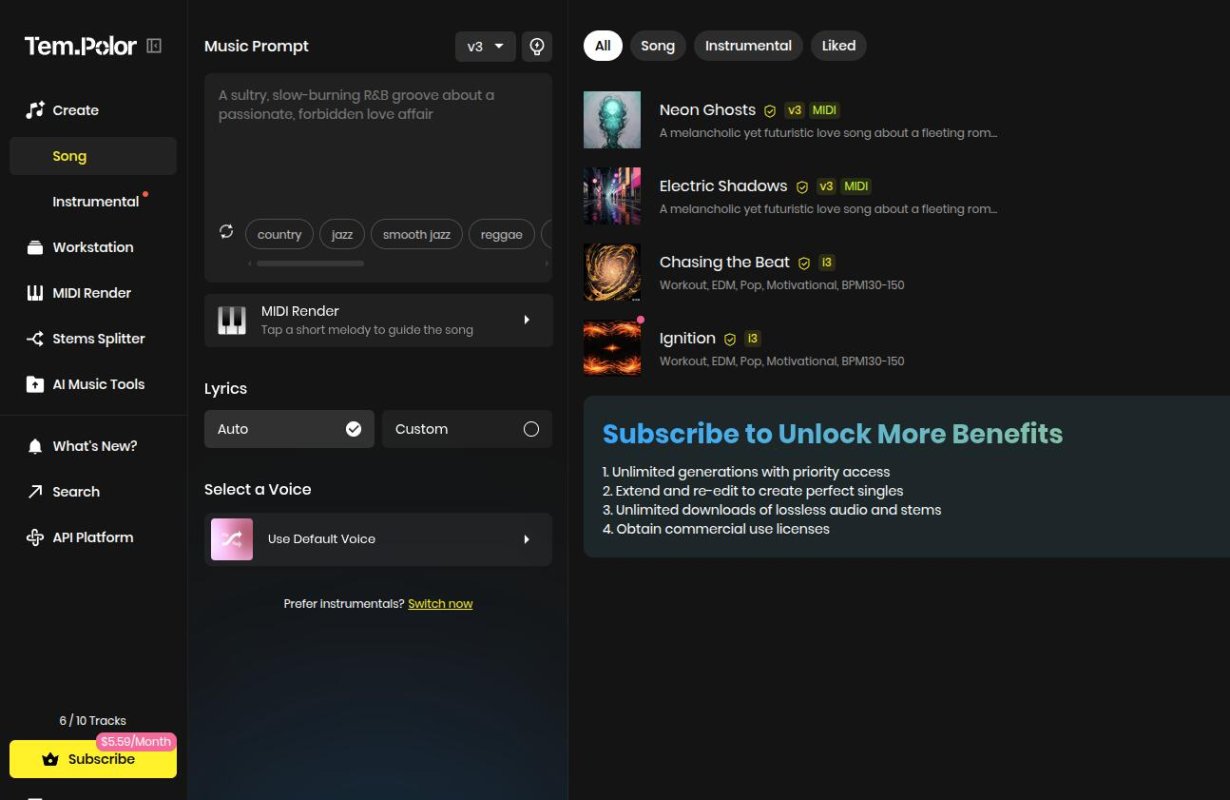Show only Liked tracks
Screen dimensions: 1230x800
[x=838, y=45]
